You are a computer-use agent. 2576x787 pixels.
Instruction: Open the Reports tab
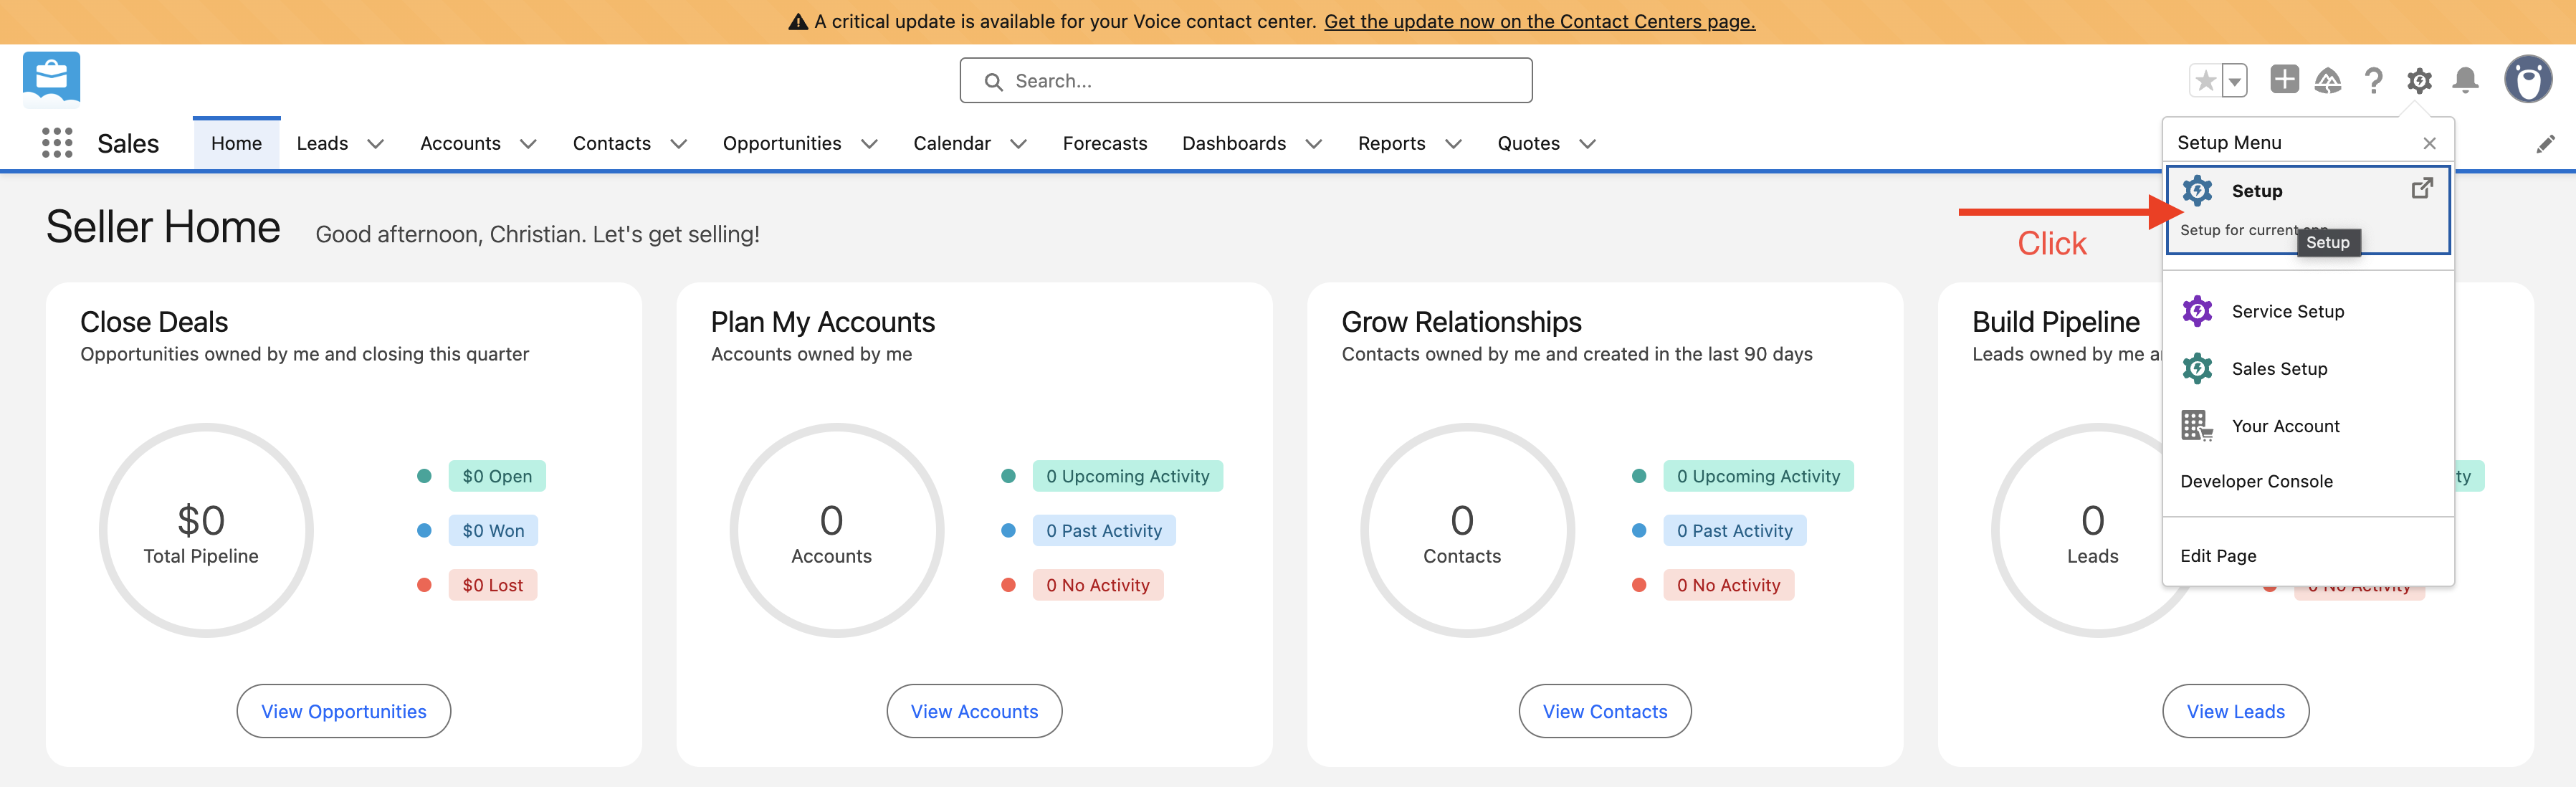pyautogui.click(x=1391, y=143)
